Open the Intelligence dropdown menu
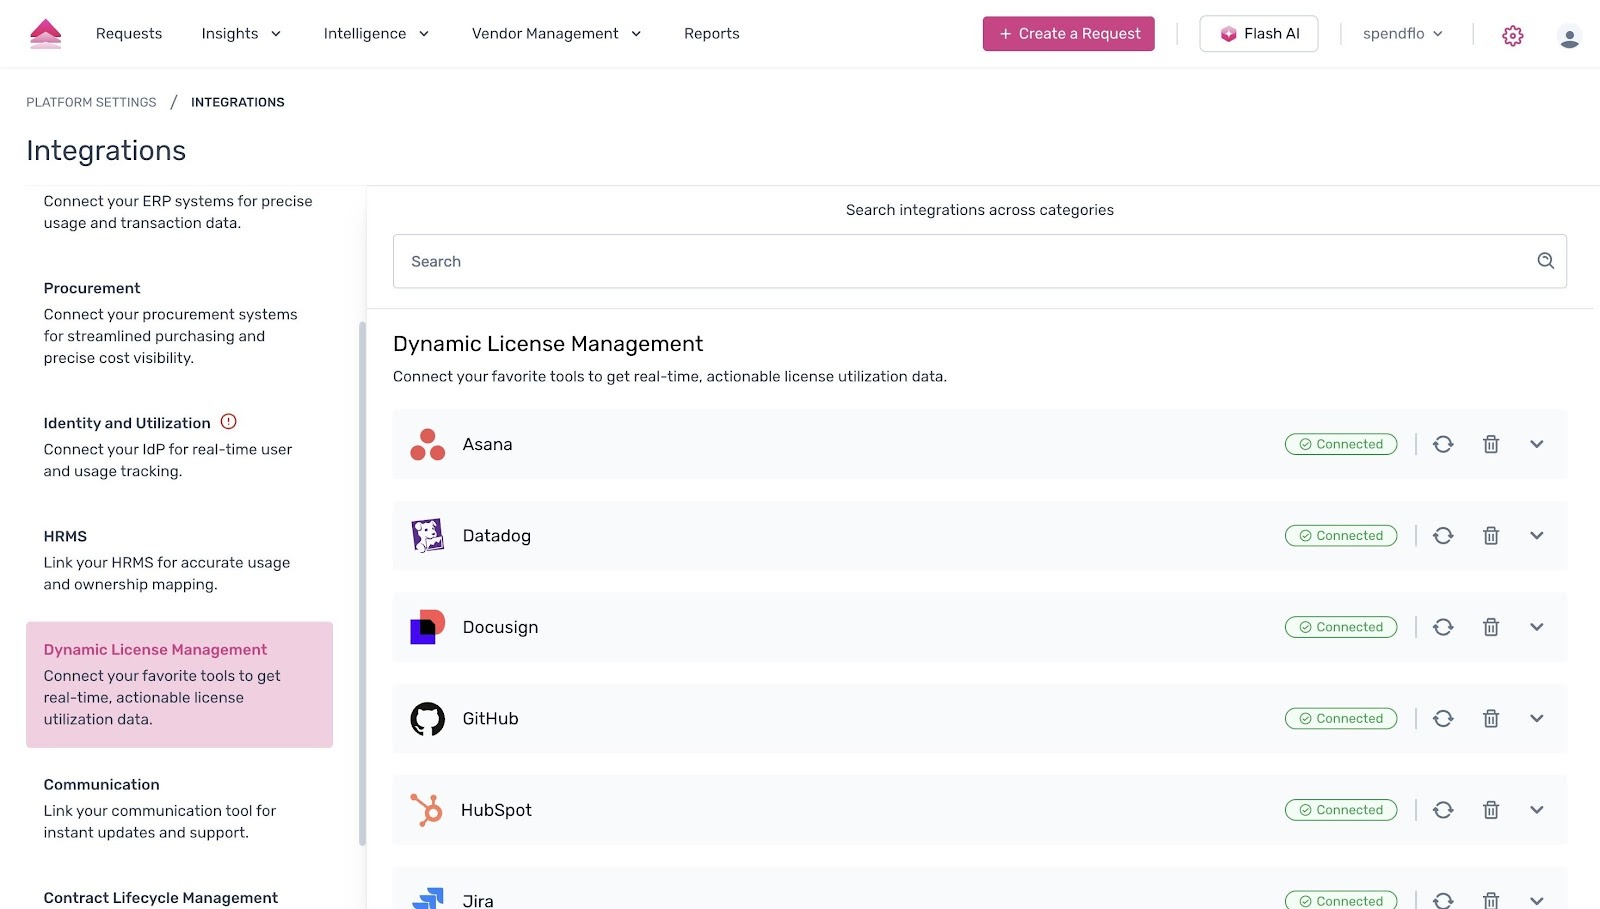The height and width of the screenshot is (909, 1600). (376, 34)
